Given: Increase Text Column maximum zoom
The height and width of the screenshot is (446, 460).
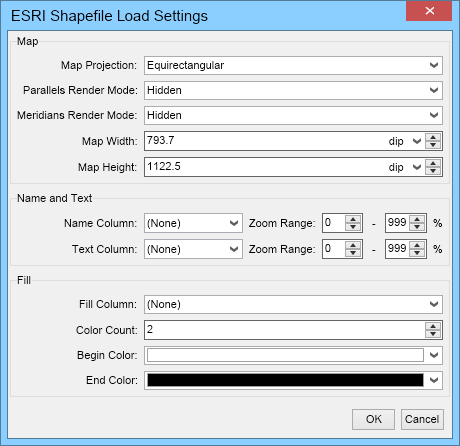Looking at the screenshot, I should (x=417, y=245).
